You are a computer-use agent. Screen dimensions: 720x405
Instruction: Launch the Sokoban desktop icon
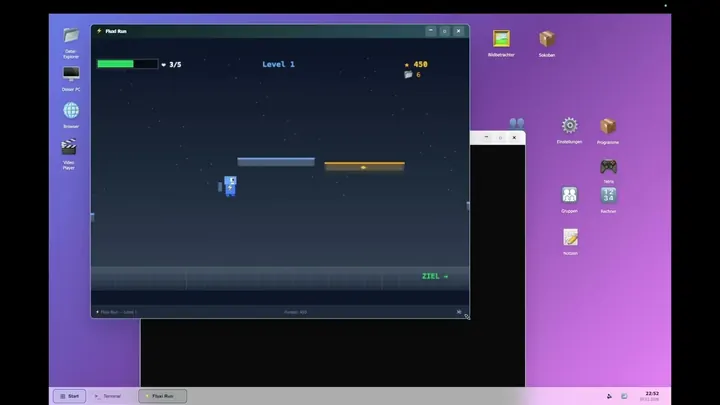(x=547, y=43)
